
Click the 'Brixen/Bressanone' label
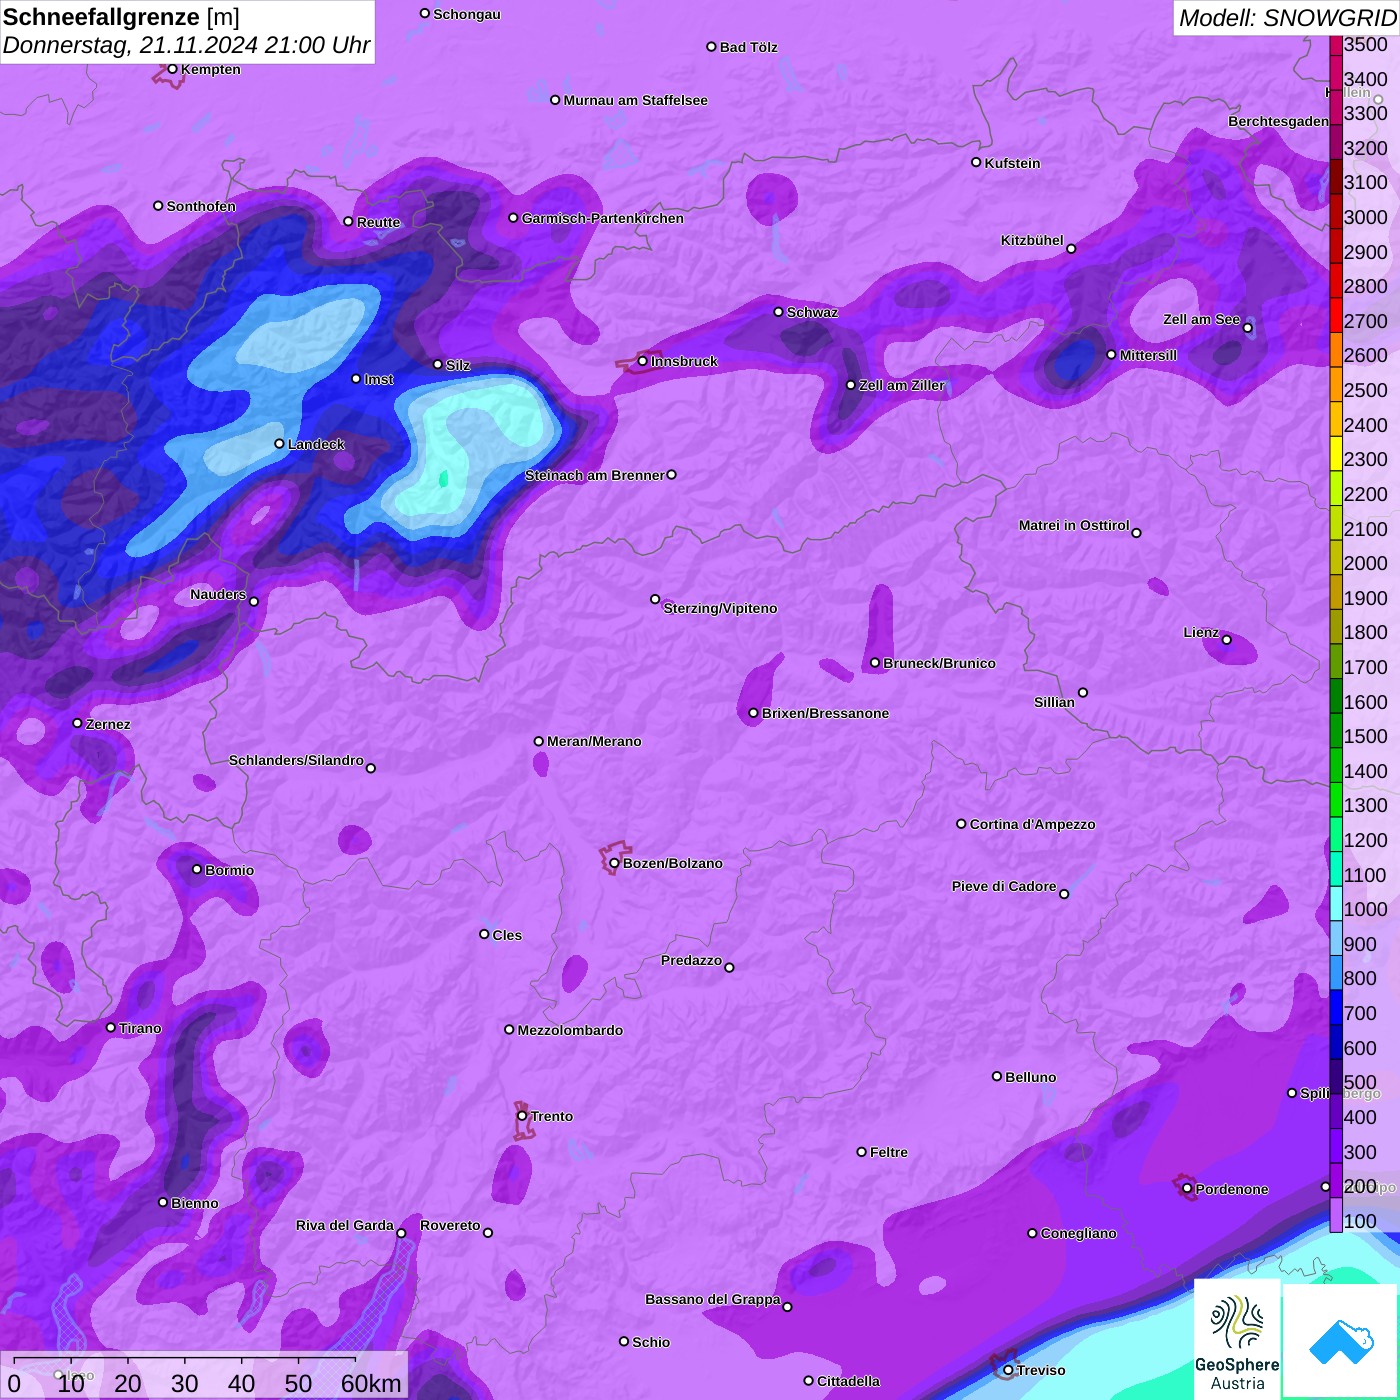[825, 713]
